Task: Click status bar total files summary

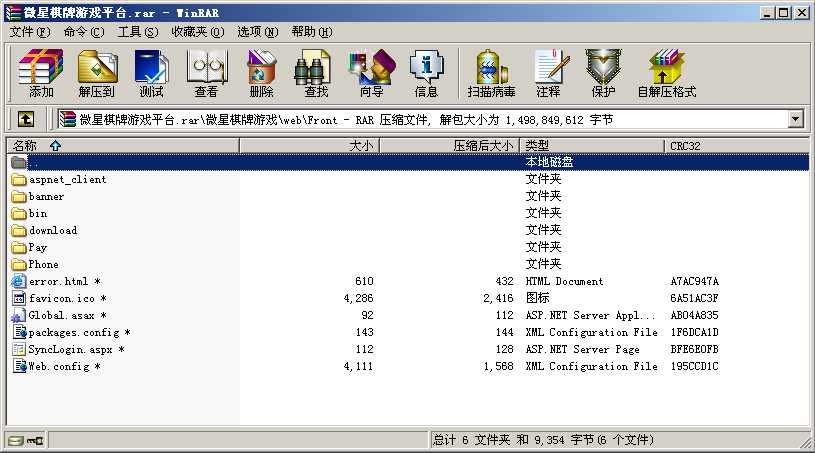Action: point(543,441)
